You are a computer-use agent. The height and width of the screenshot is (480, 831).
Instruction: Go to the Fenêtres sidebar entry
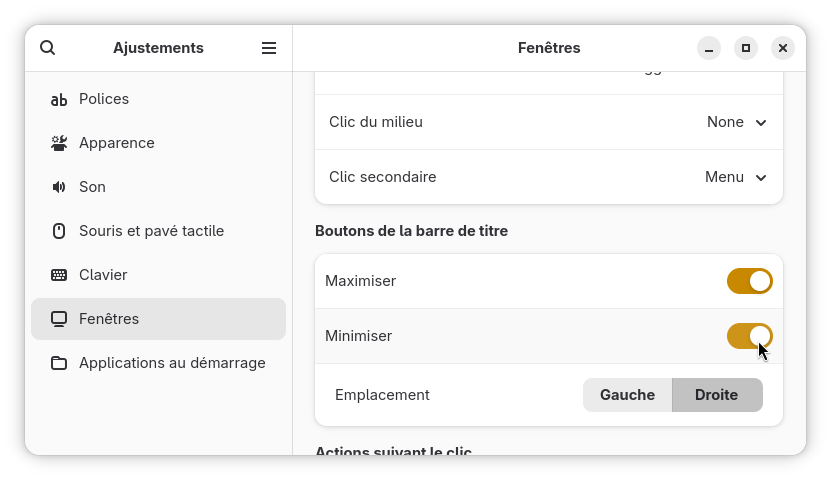(x=158, y=319)
